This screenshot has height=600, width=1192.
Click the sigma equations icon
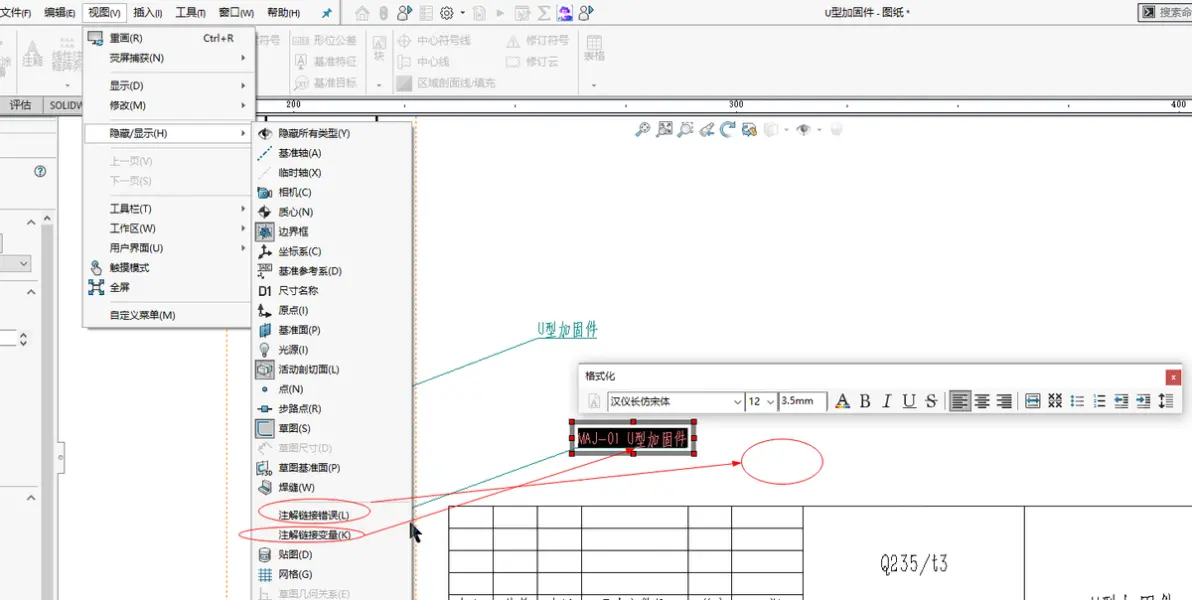pyautogui.click(x=544, y=13)
